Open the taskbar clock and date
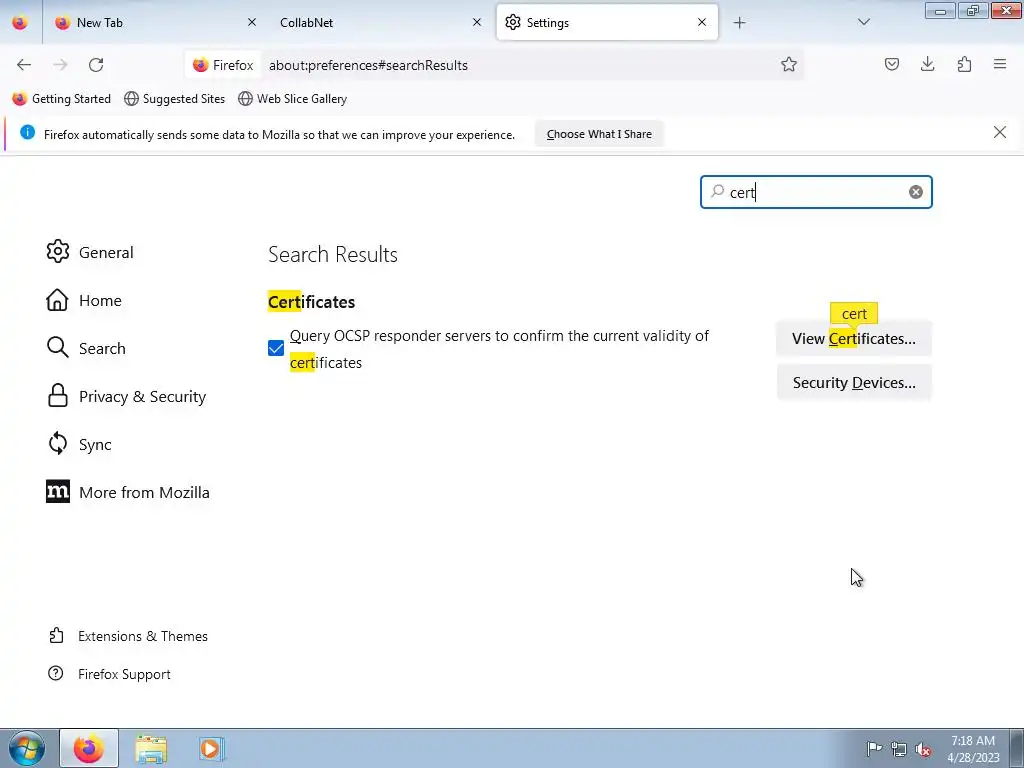This screenshot has width=1024, height=768. 974,749
